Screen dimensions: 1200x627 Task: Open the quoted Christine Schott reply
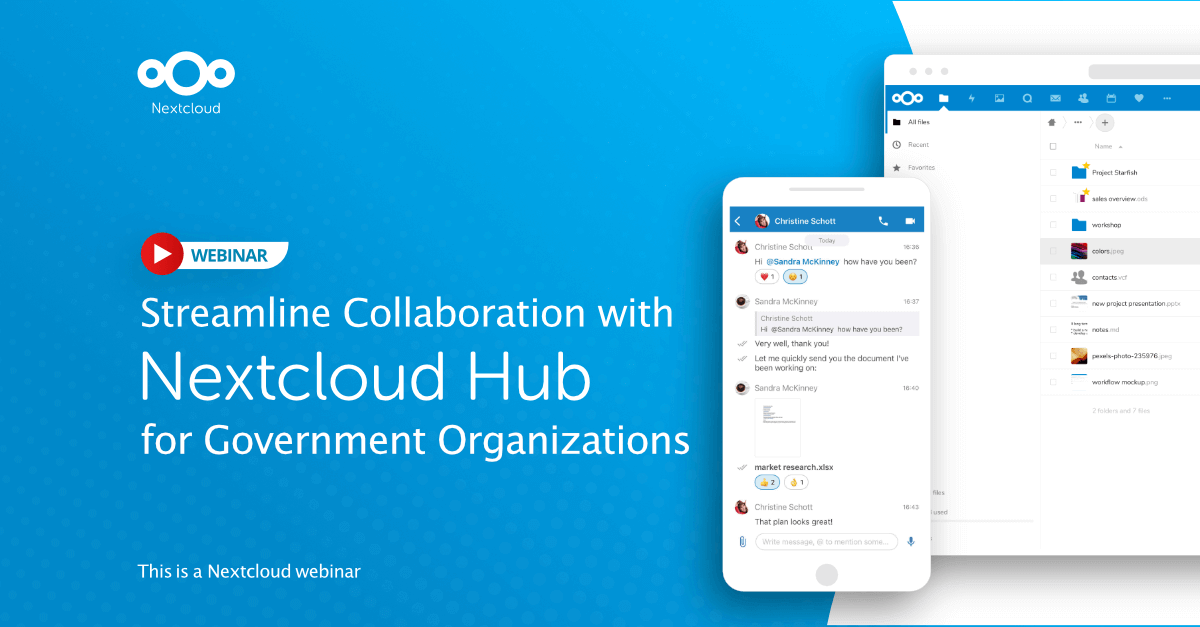click(x=837, y=324)
